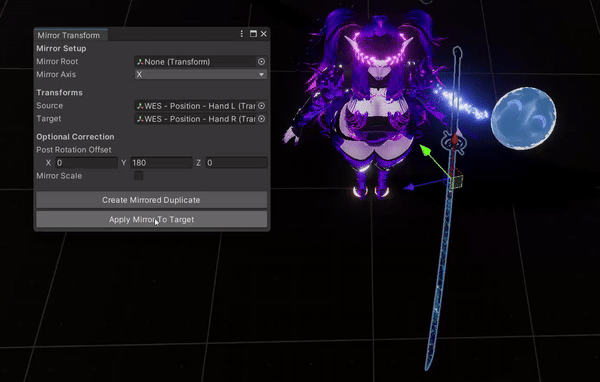Screen dimensions: 600x382
Task: Select the blue sphere object in scene
Action: tap(523, 118)
